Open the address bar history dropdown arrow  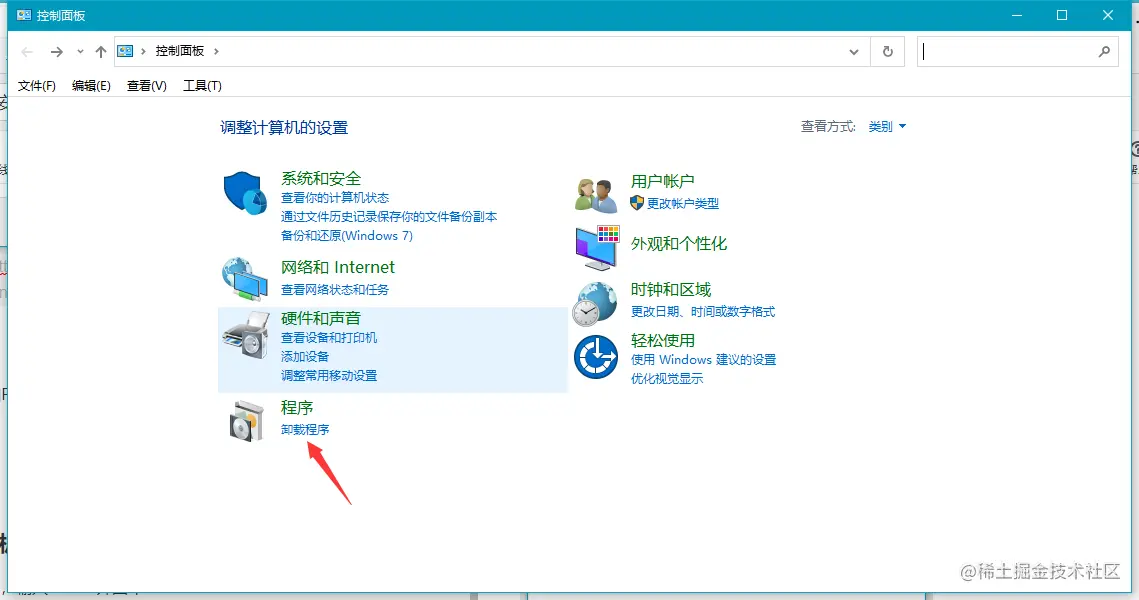(x=853, y=51)
